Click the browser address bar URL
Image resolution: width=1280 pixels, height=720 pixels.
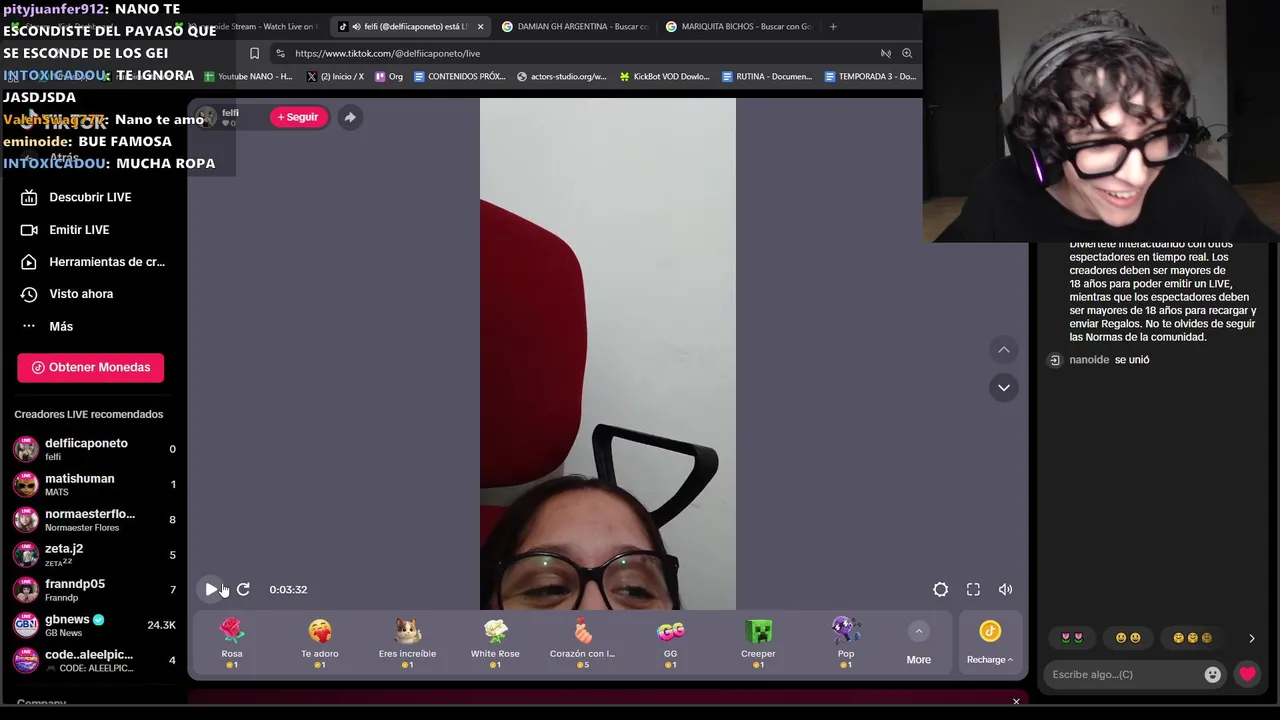tap(388, 54)
